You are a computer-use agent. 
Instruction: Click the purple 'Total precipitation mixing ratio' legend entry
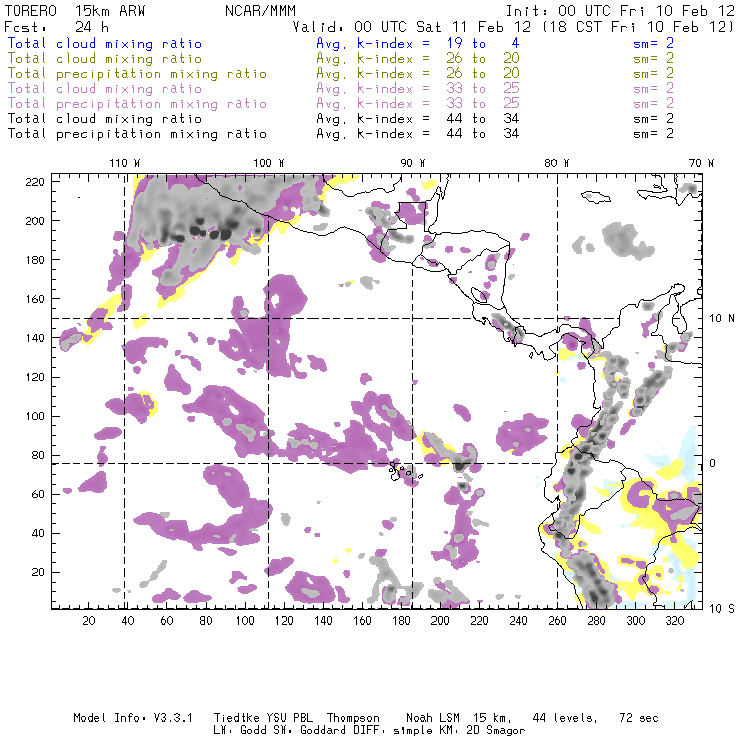137,104
